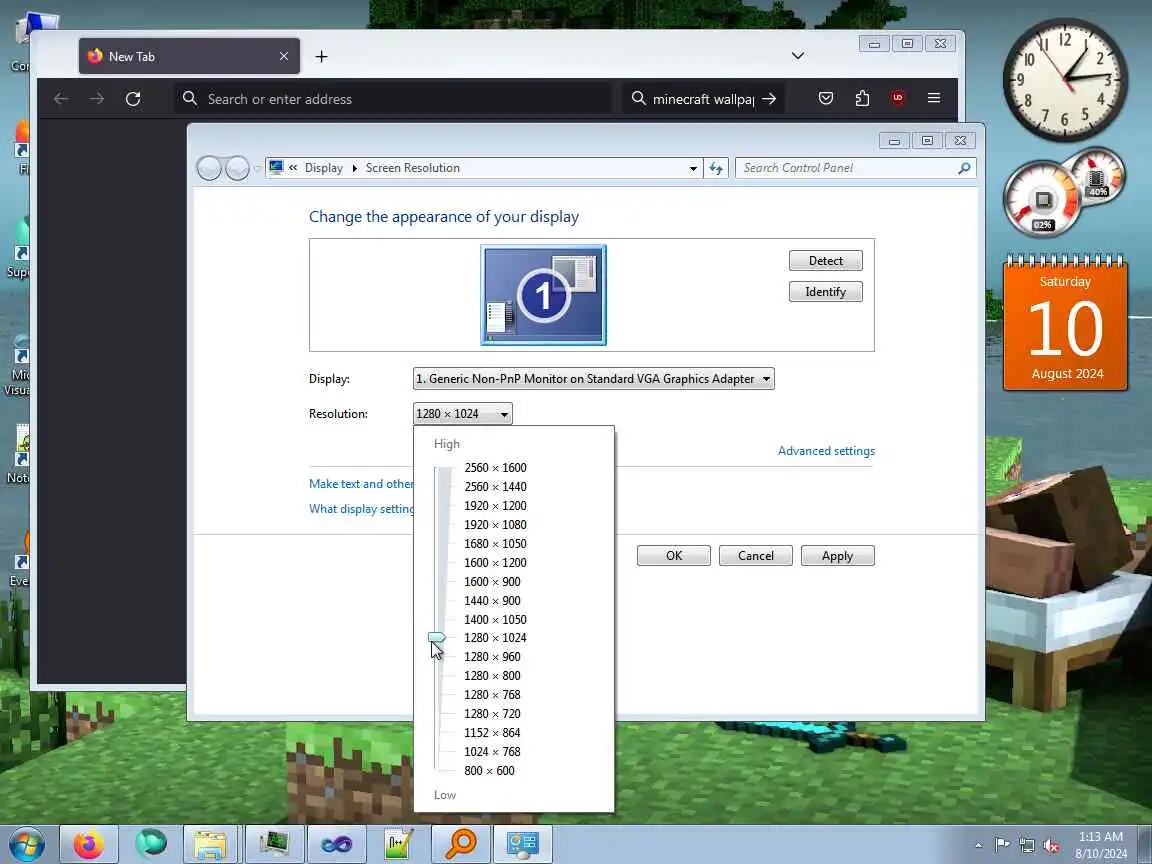Image resolution: width=1152 pixels, height=864 pixels.
Task: Select 1400 × 1050 resolution
Action: click(495, 619)
